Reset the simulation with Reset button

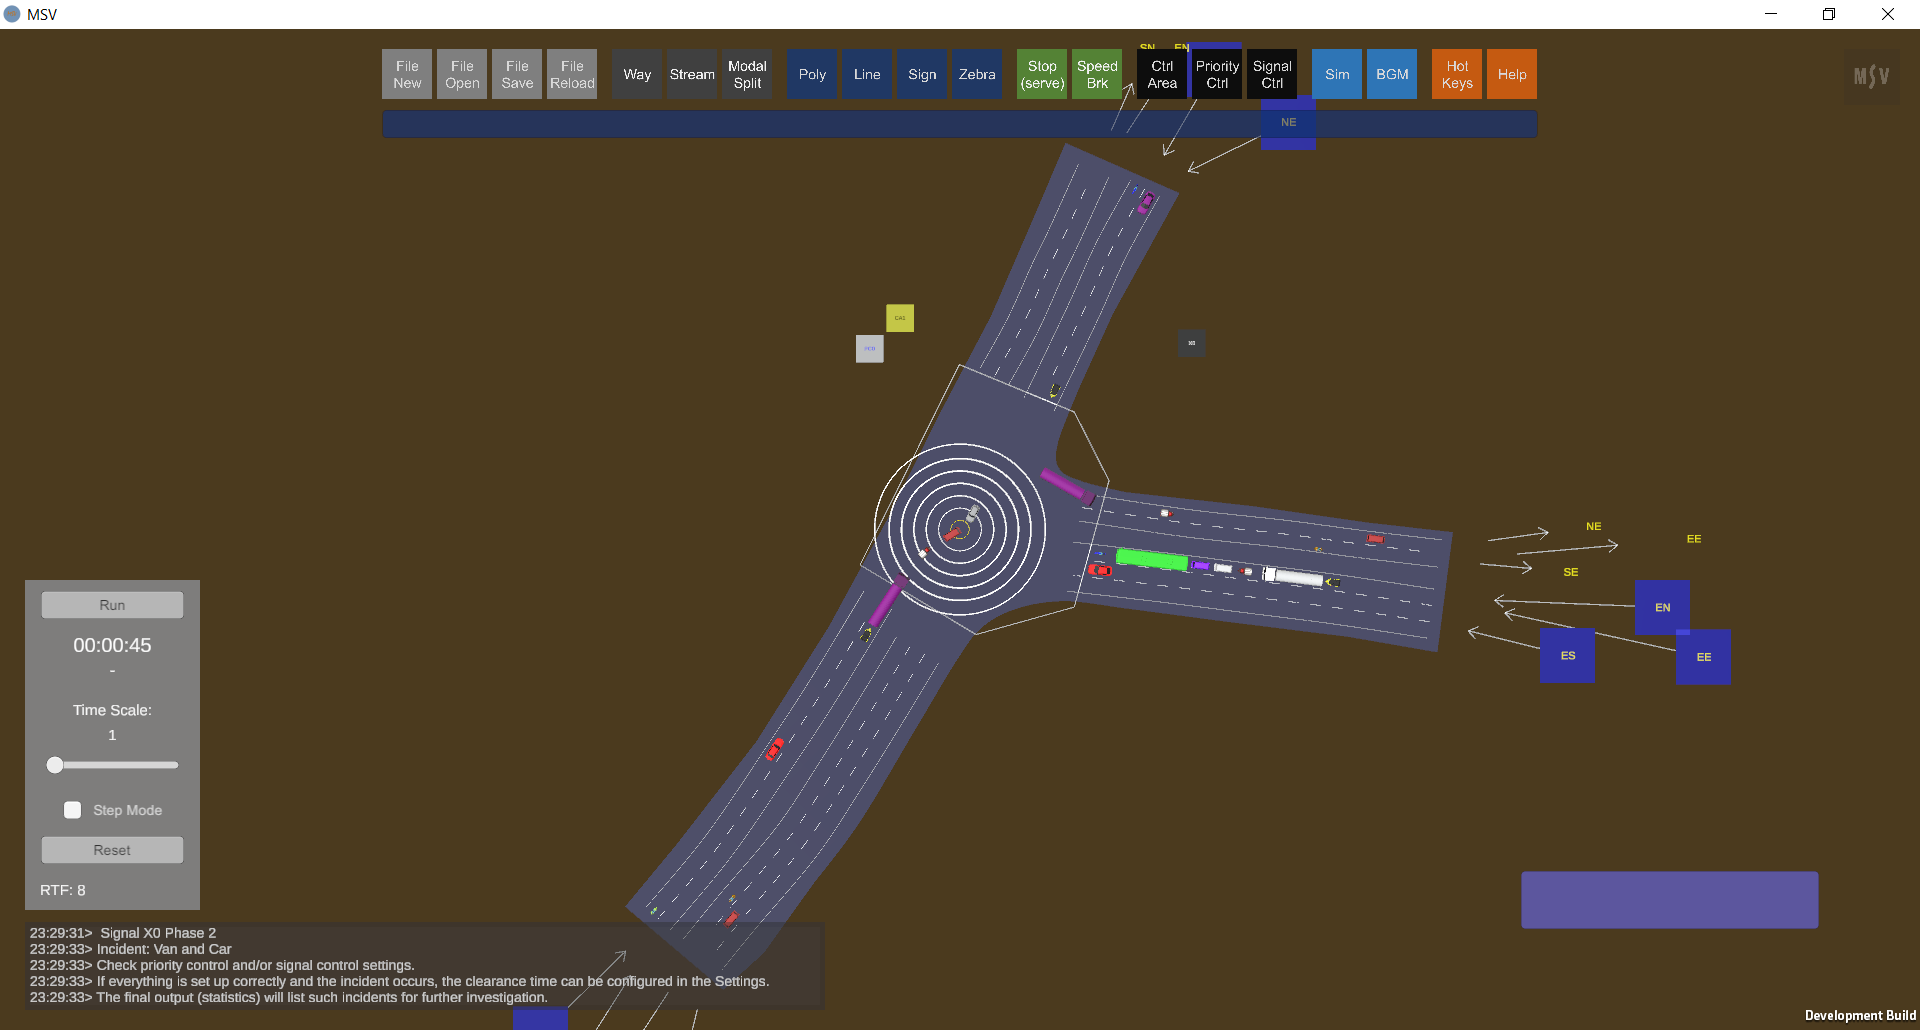point(112,850)
